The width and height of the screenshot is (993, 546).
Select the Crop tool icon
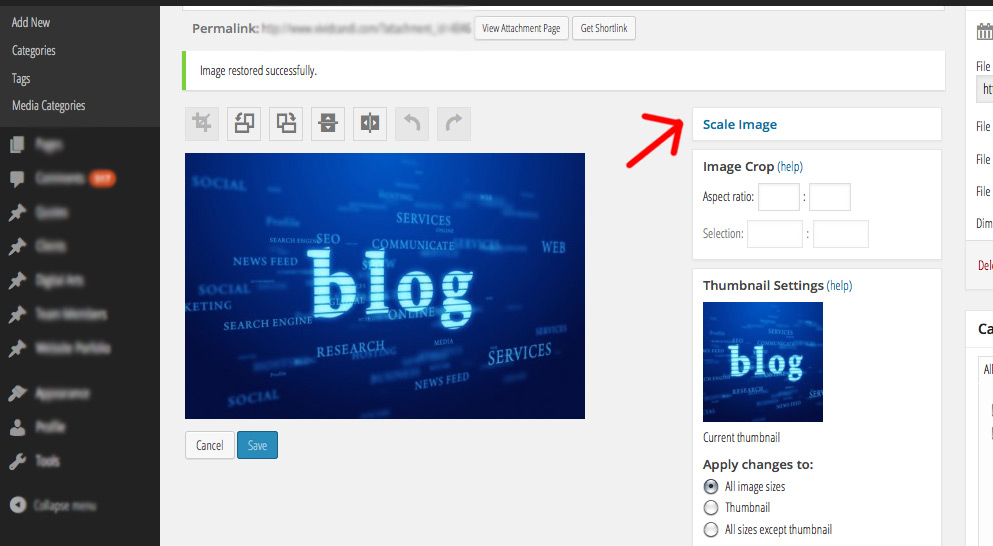click(202, 123)
